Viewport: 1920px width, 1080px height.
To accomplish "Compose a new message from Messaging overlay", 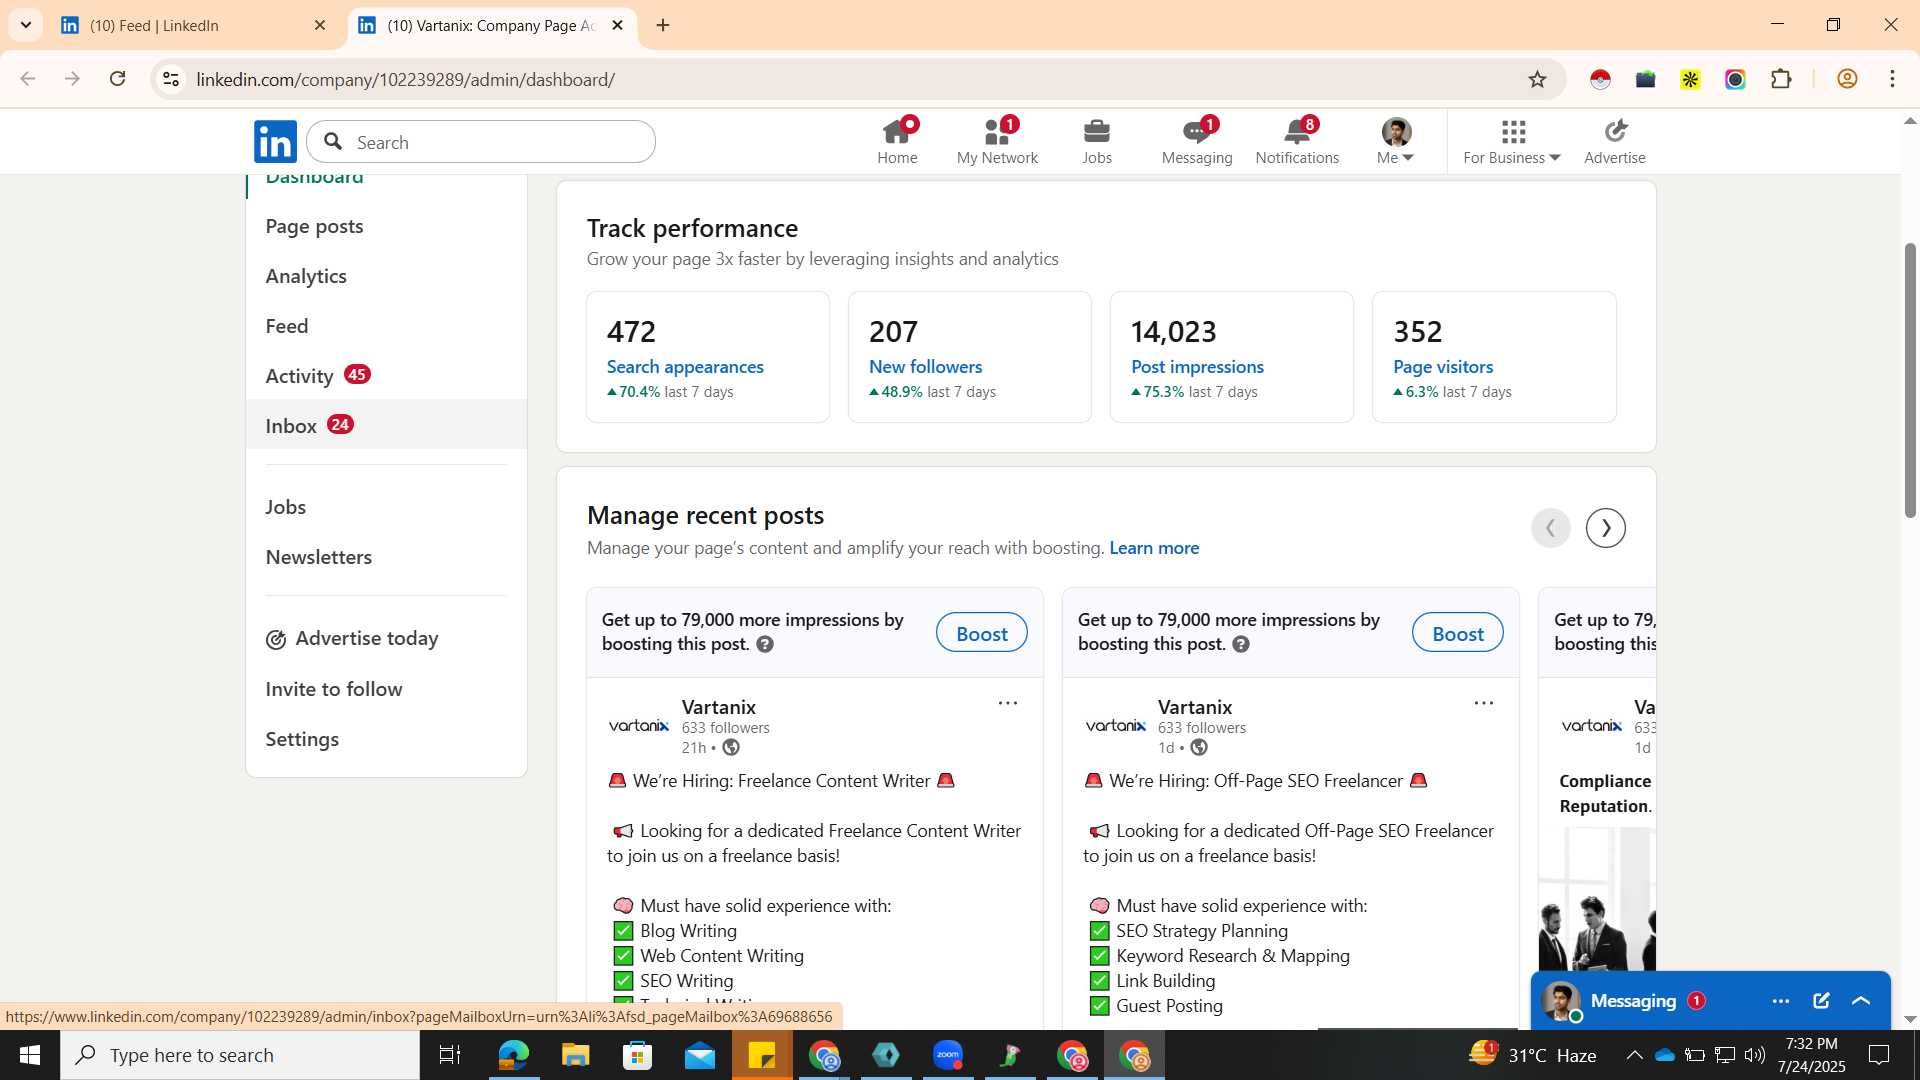I will pos(1821,1001).
